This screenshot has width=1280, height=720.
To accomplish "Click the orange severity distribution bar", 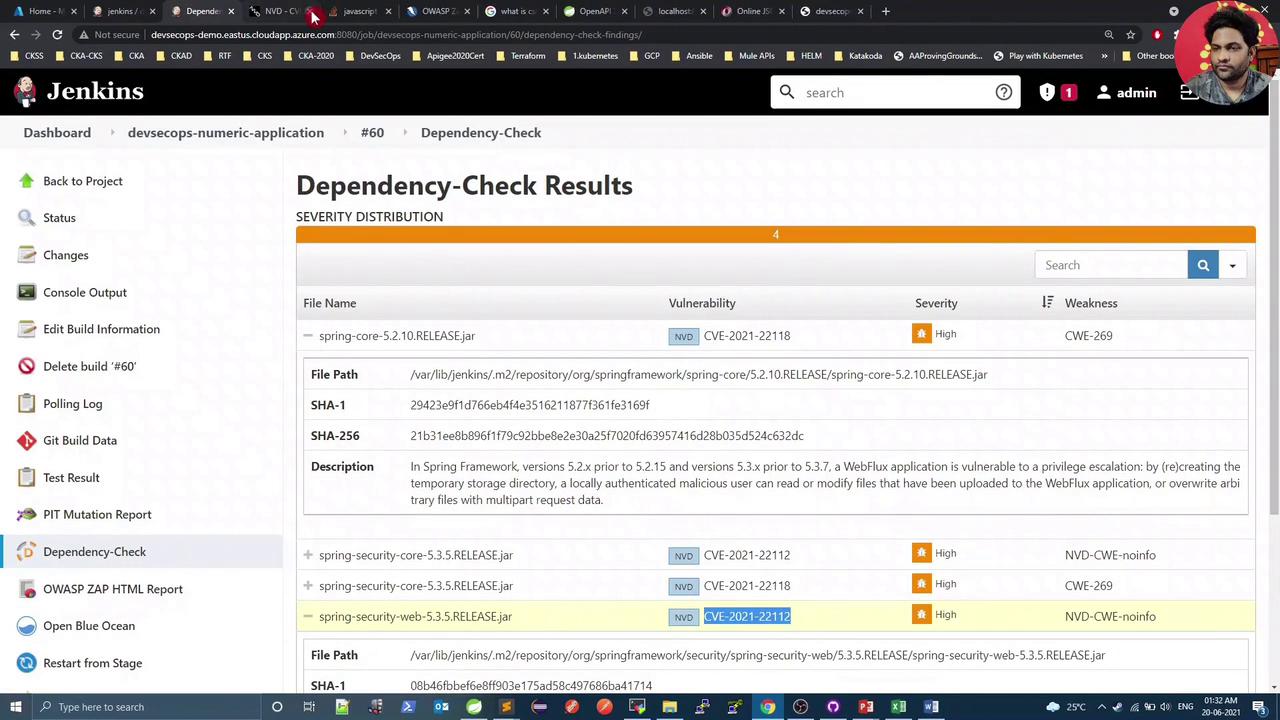I will tap(775, 234).
